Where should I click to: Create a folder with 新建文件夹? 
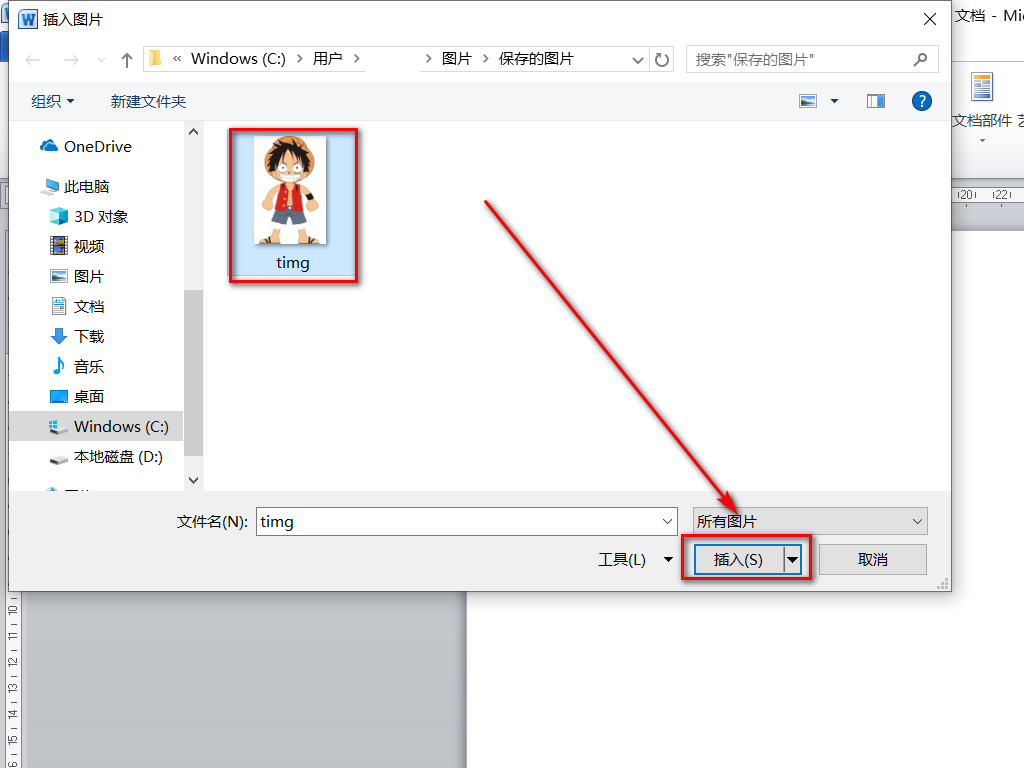click(148, 101)
